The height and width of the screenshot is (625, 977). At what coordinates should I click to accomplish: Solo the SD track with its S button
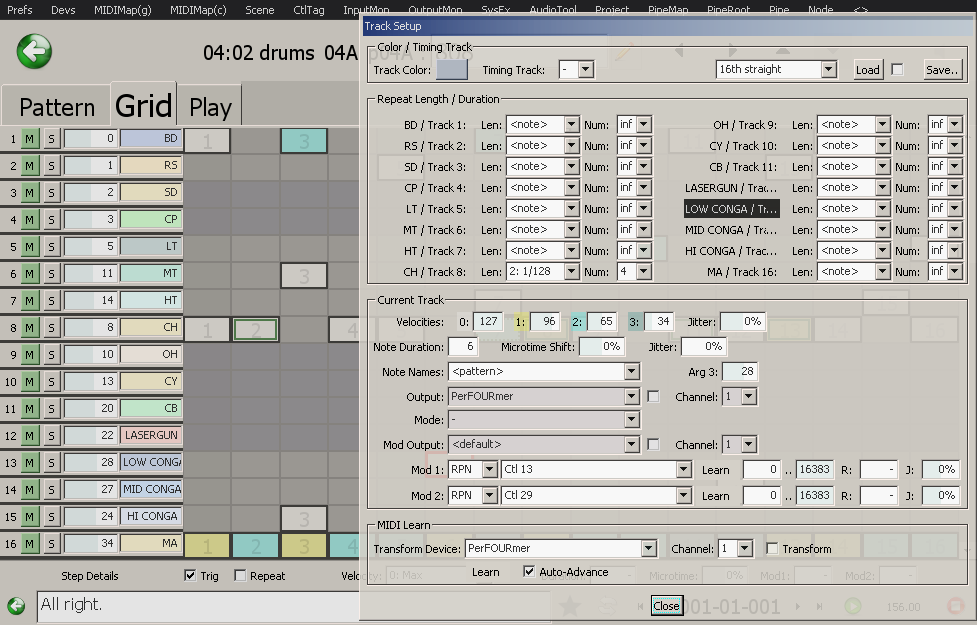(51, 193)
